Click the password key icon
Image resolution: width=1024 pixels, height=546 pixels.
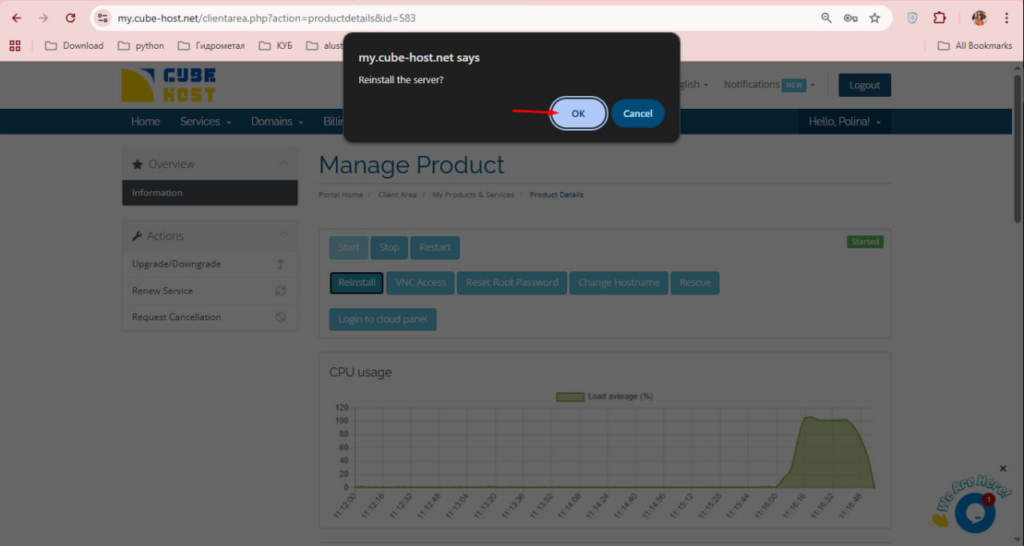(850, 18)
